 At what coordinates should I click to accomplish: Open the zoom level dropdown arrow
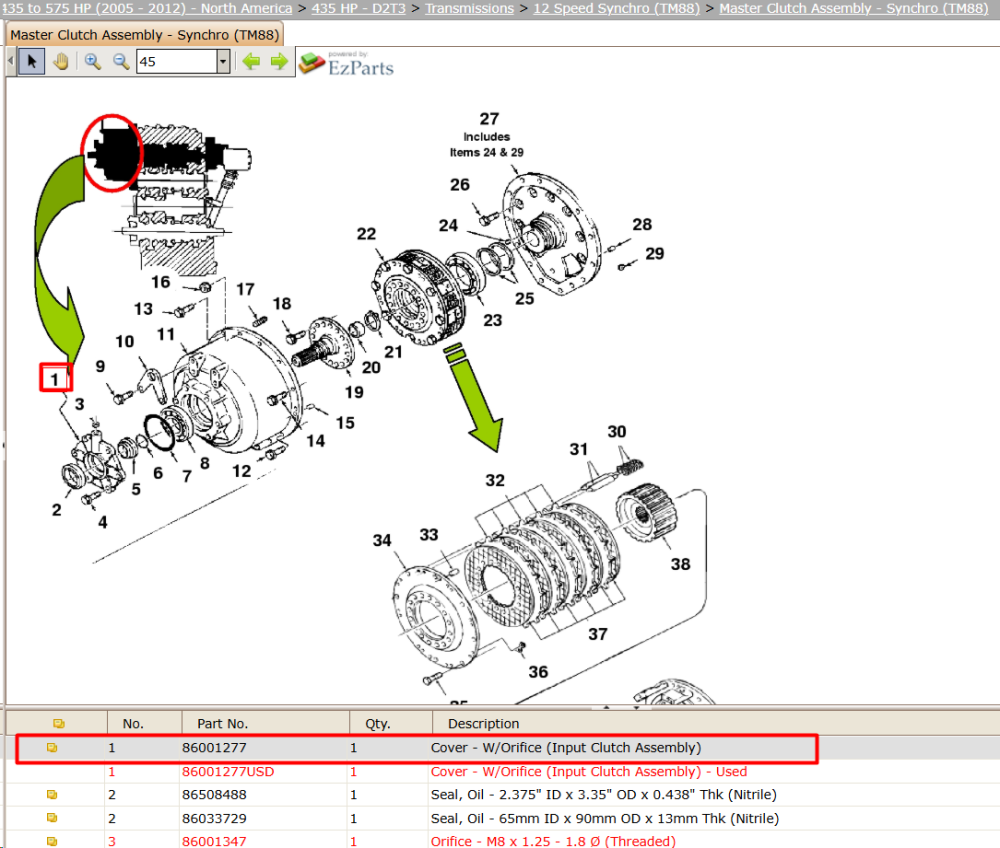[223, 62]
